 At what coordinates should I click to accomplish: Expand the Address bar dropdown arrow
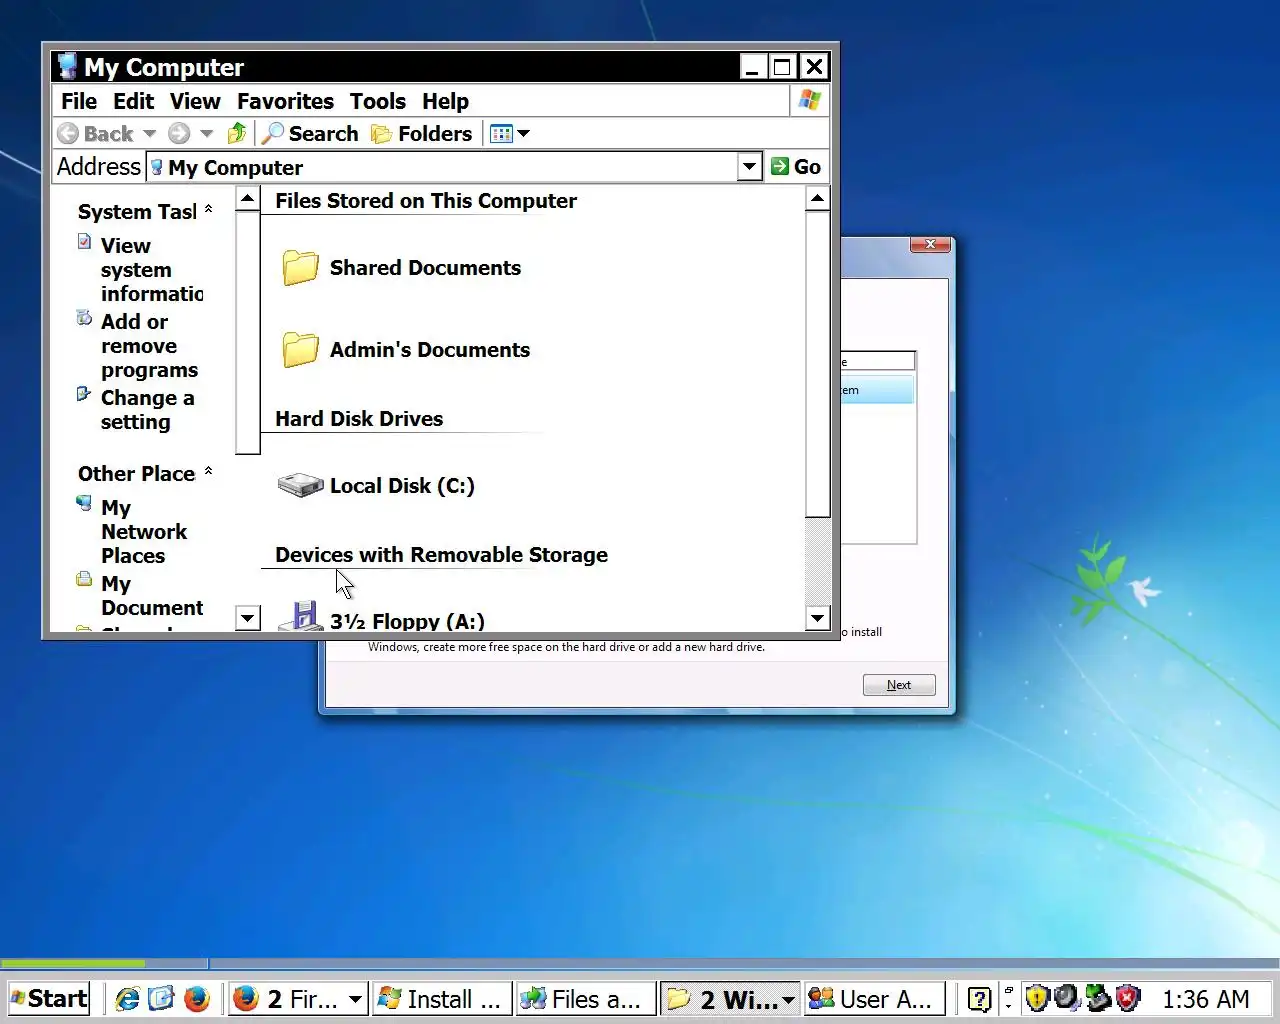[x=750, y=167]
